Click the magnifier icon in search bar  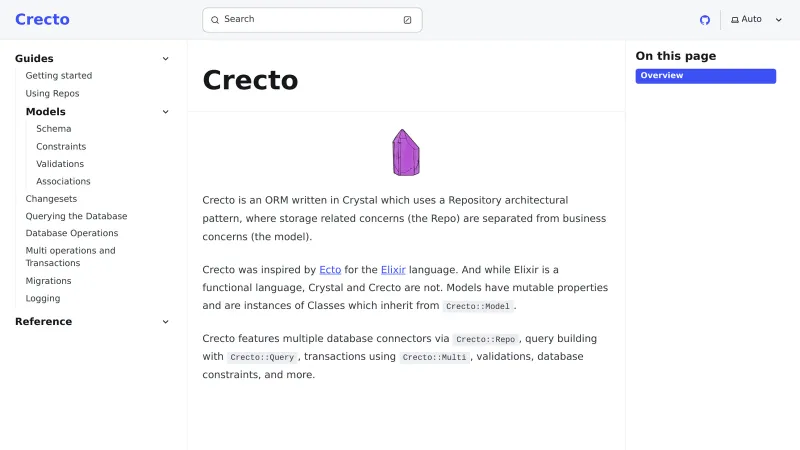click(x=215, y=20)
